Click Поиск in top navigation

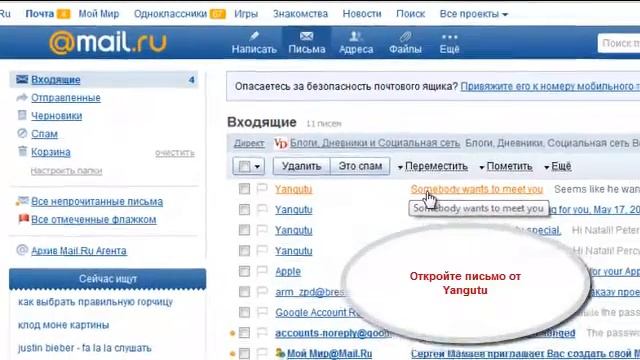pos(411,14)
